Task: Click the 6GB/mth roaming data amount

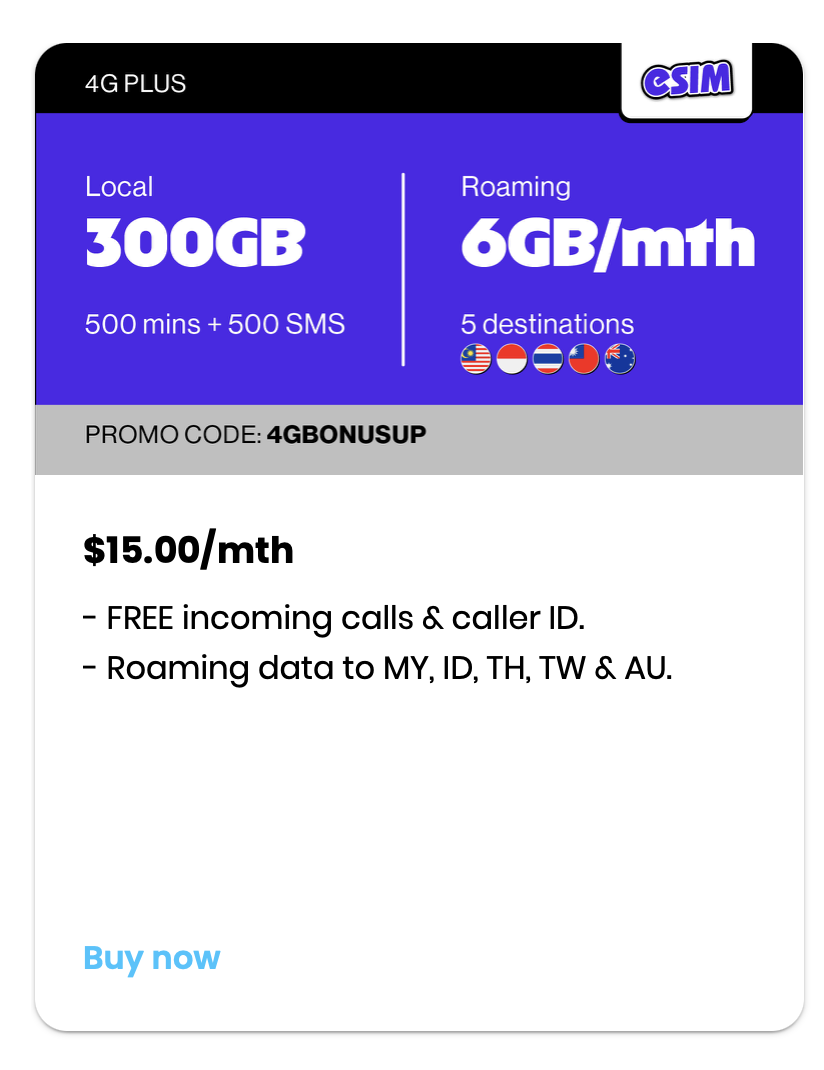Action: 607,243
